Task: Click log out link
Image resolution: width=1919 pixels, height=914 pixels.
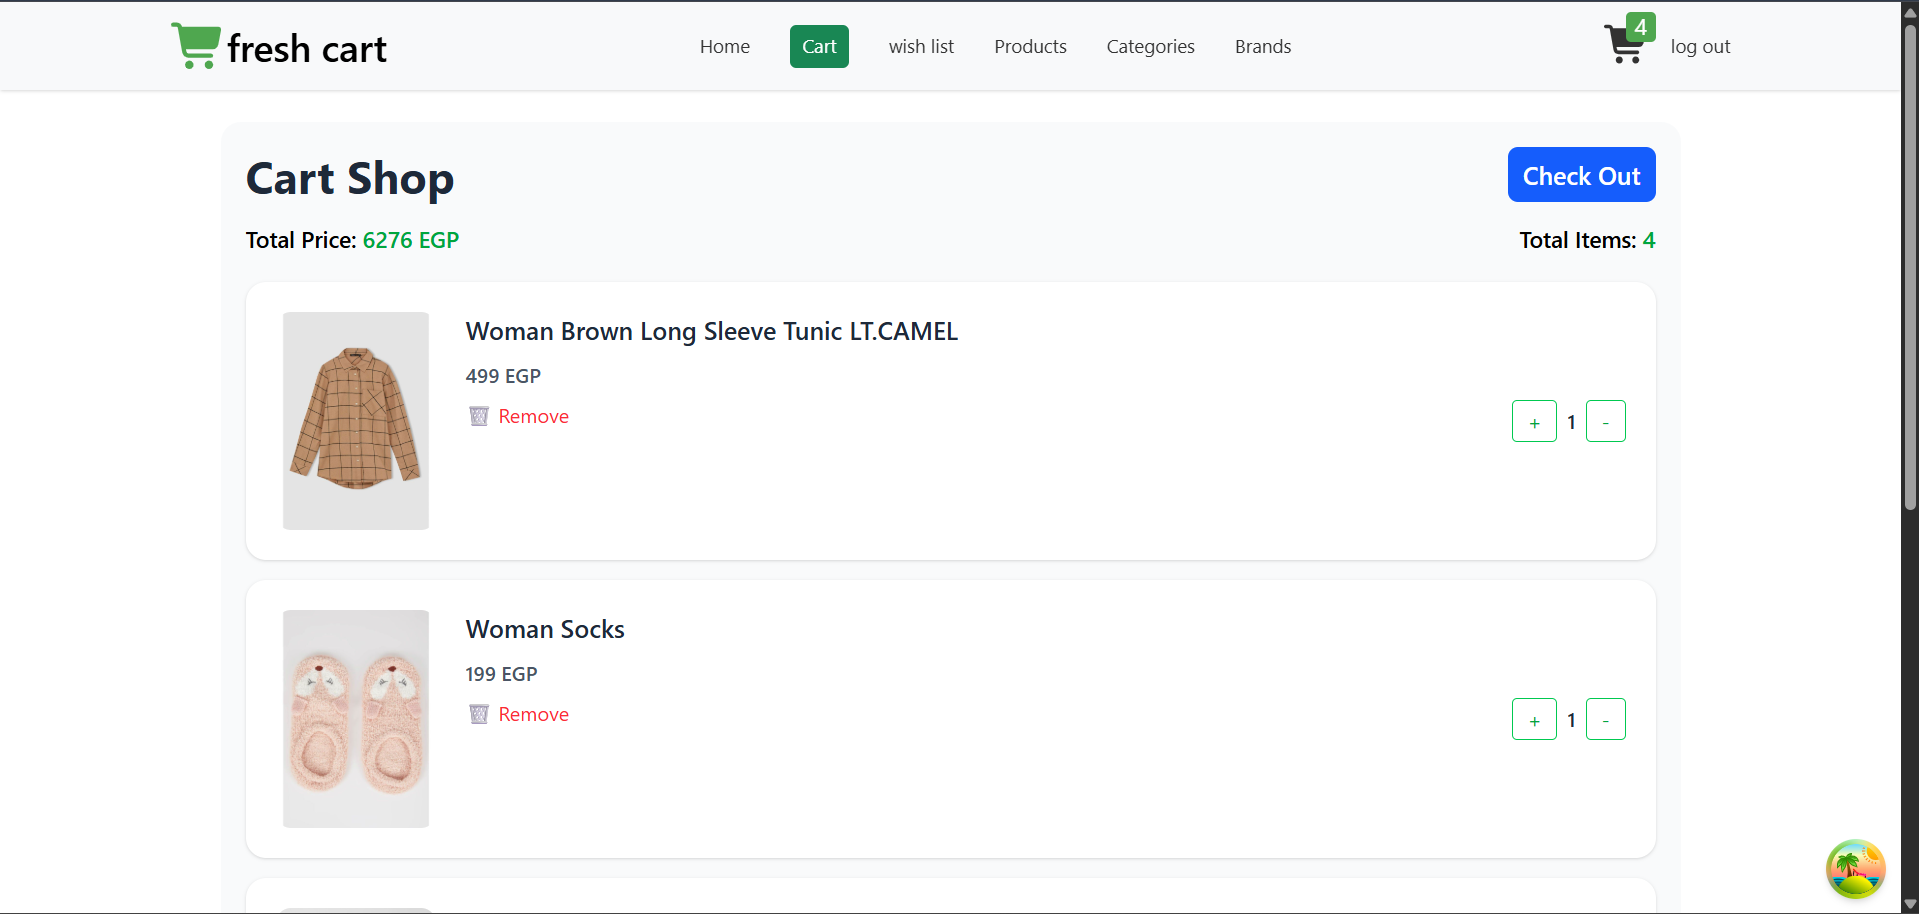Action: (x=1700, y=47)
